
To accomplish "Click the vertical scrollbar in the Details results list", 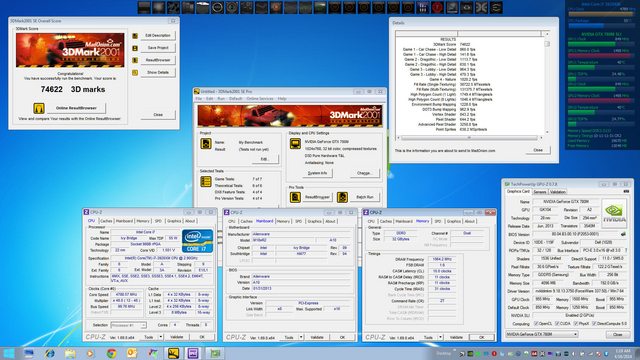I will point(547,84).
